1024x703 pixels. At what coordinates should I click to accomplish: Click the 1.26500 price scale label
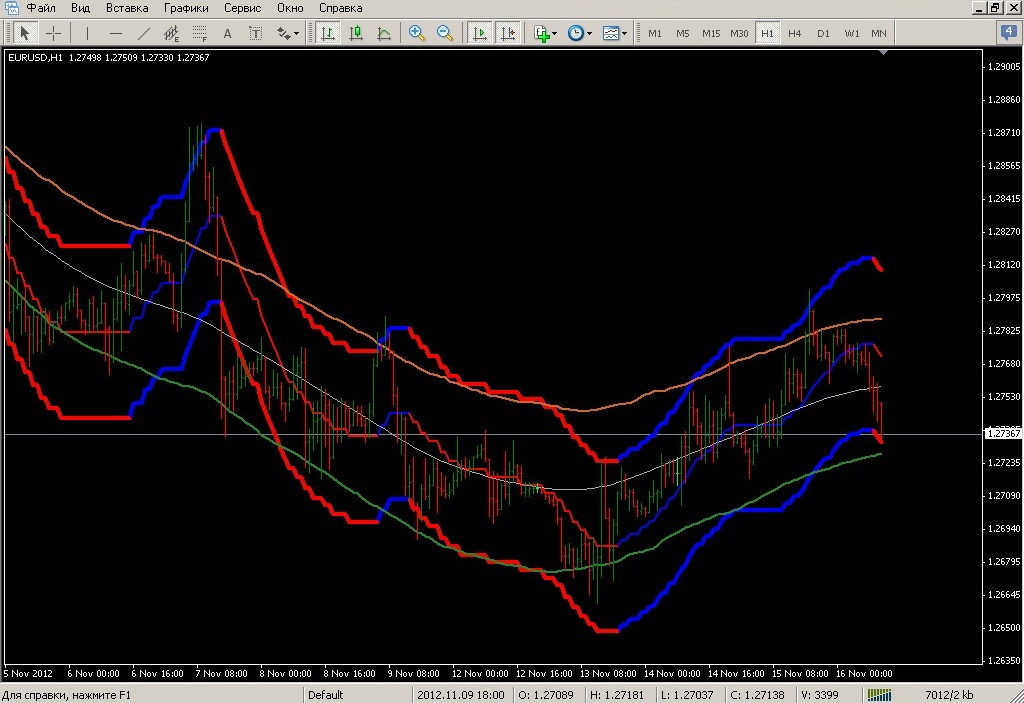pyautogui.click(x=1004, y=627)
